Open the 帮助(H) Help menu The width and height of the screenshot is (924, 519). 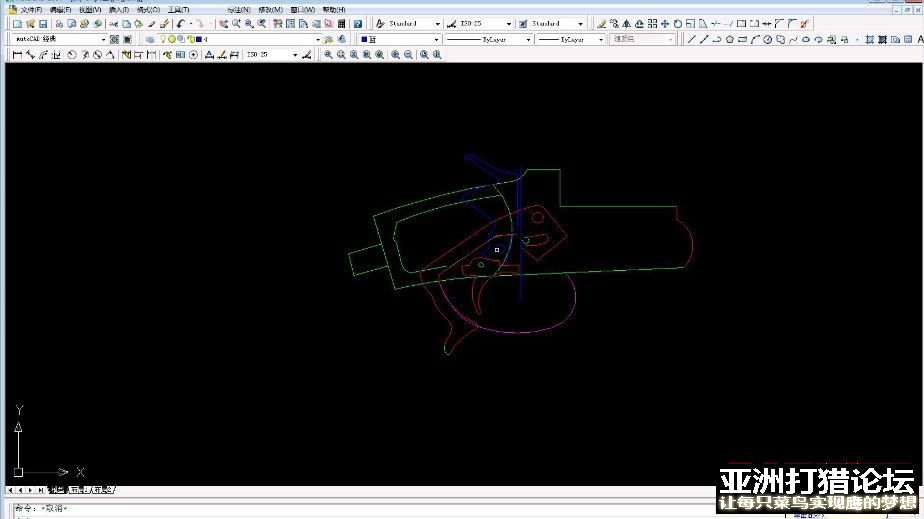click(334, 10)
